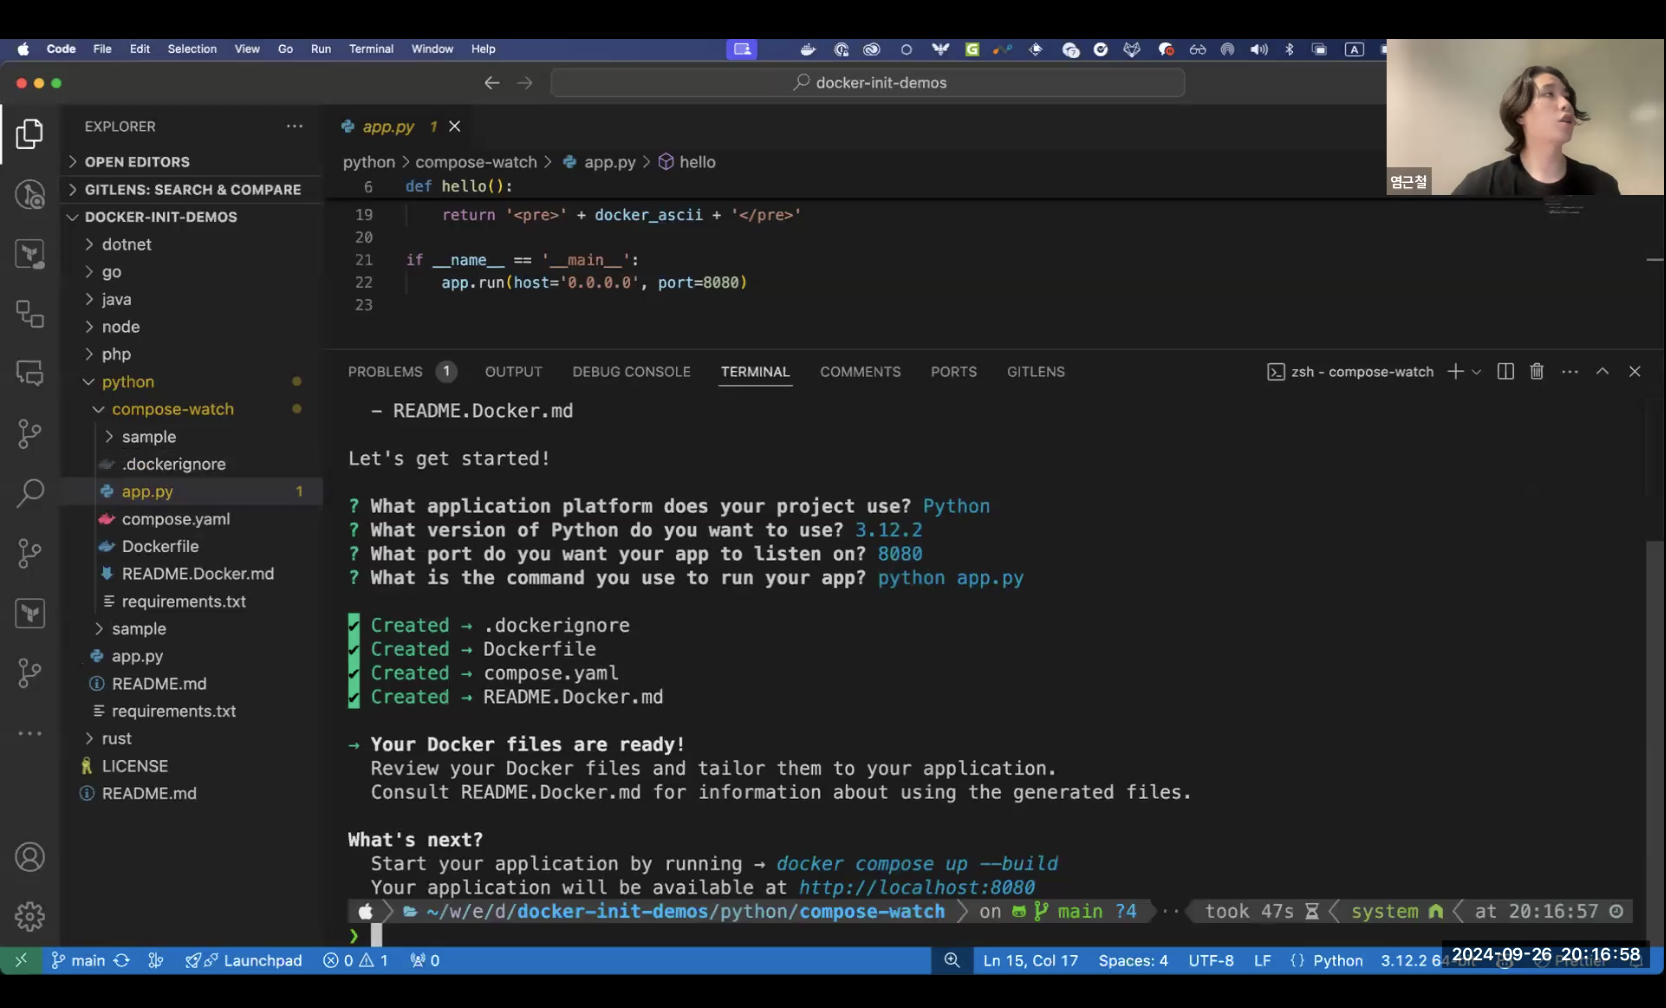Maximize panel size with the chevron-up
Screen dimensions: 1666x1008
[x=1602, y=371]
